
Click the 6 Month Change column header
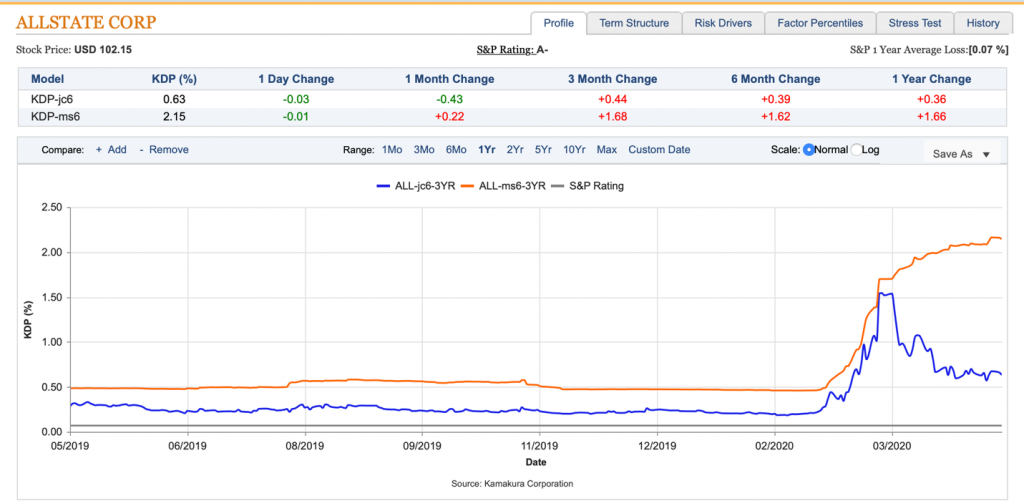(x=775, y=79)
